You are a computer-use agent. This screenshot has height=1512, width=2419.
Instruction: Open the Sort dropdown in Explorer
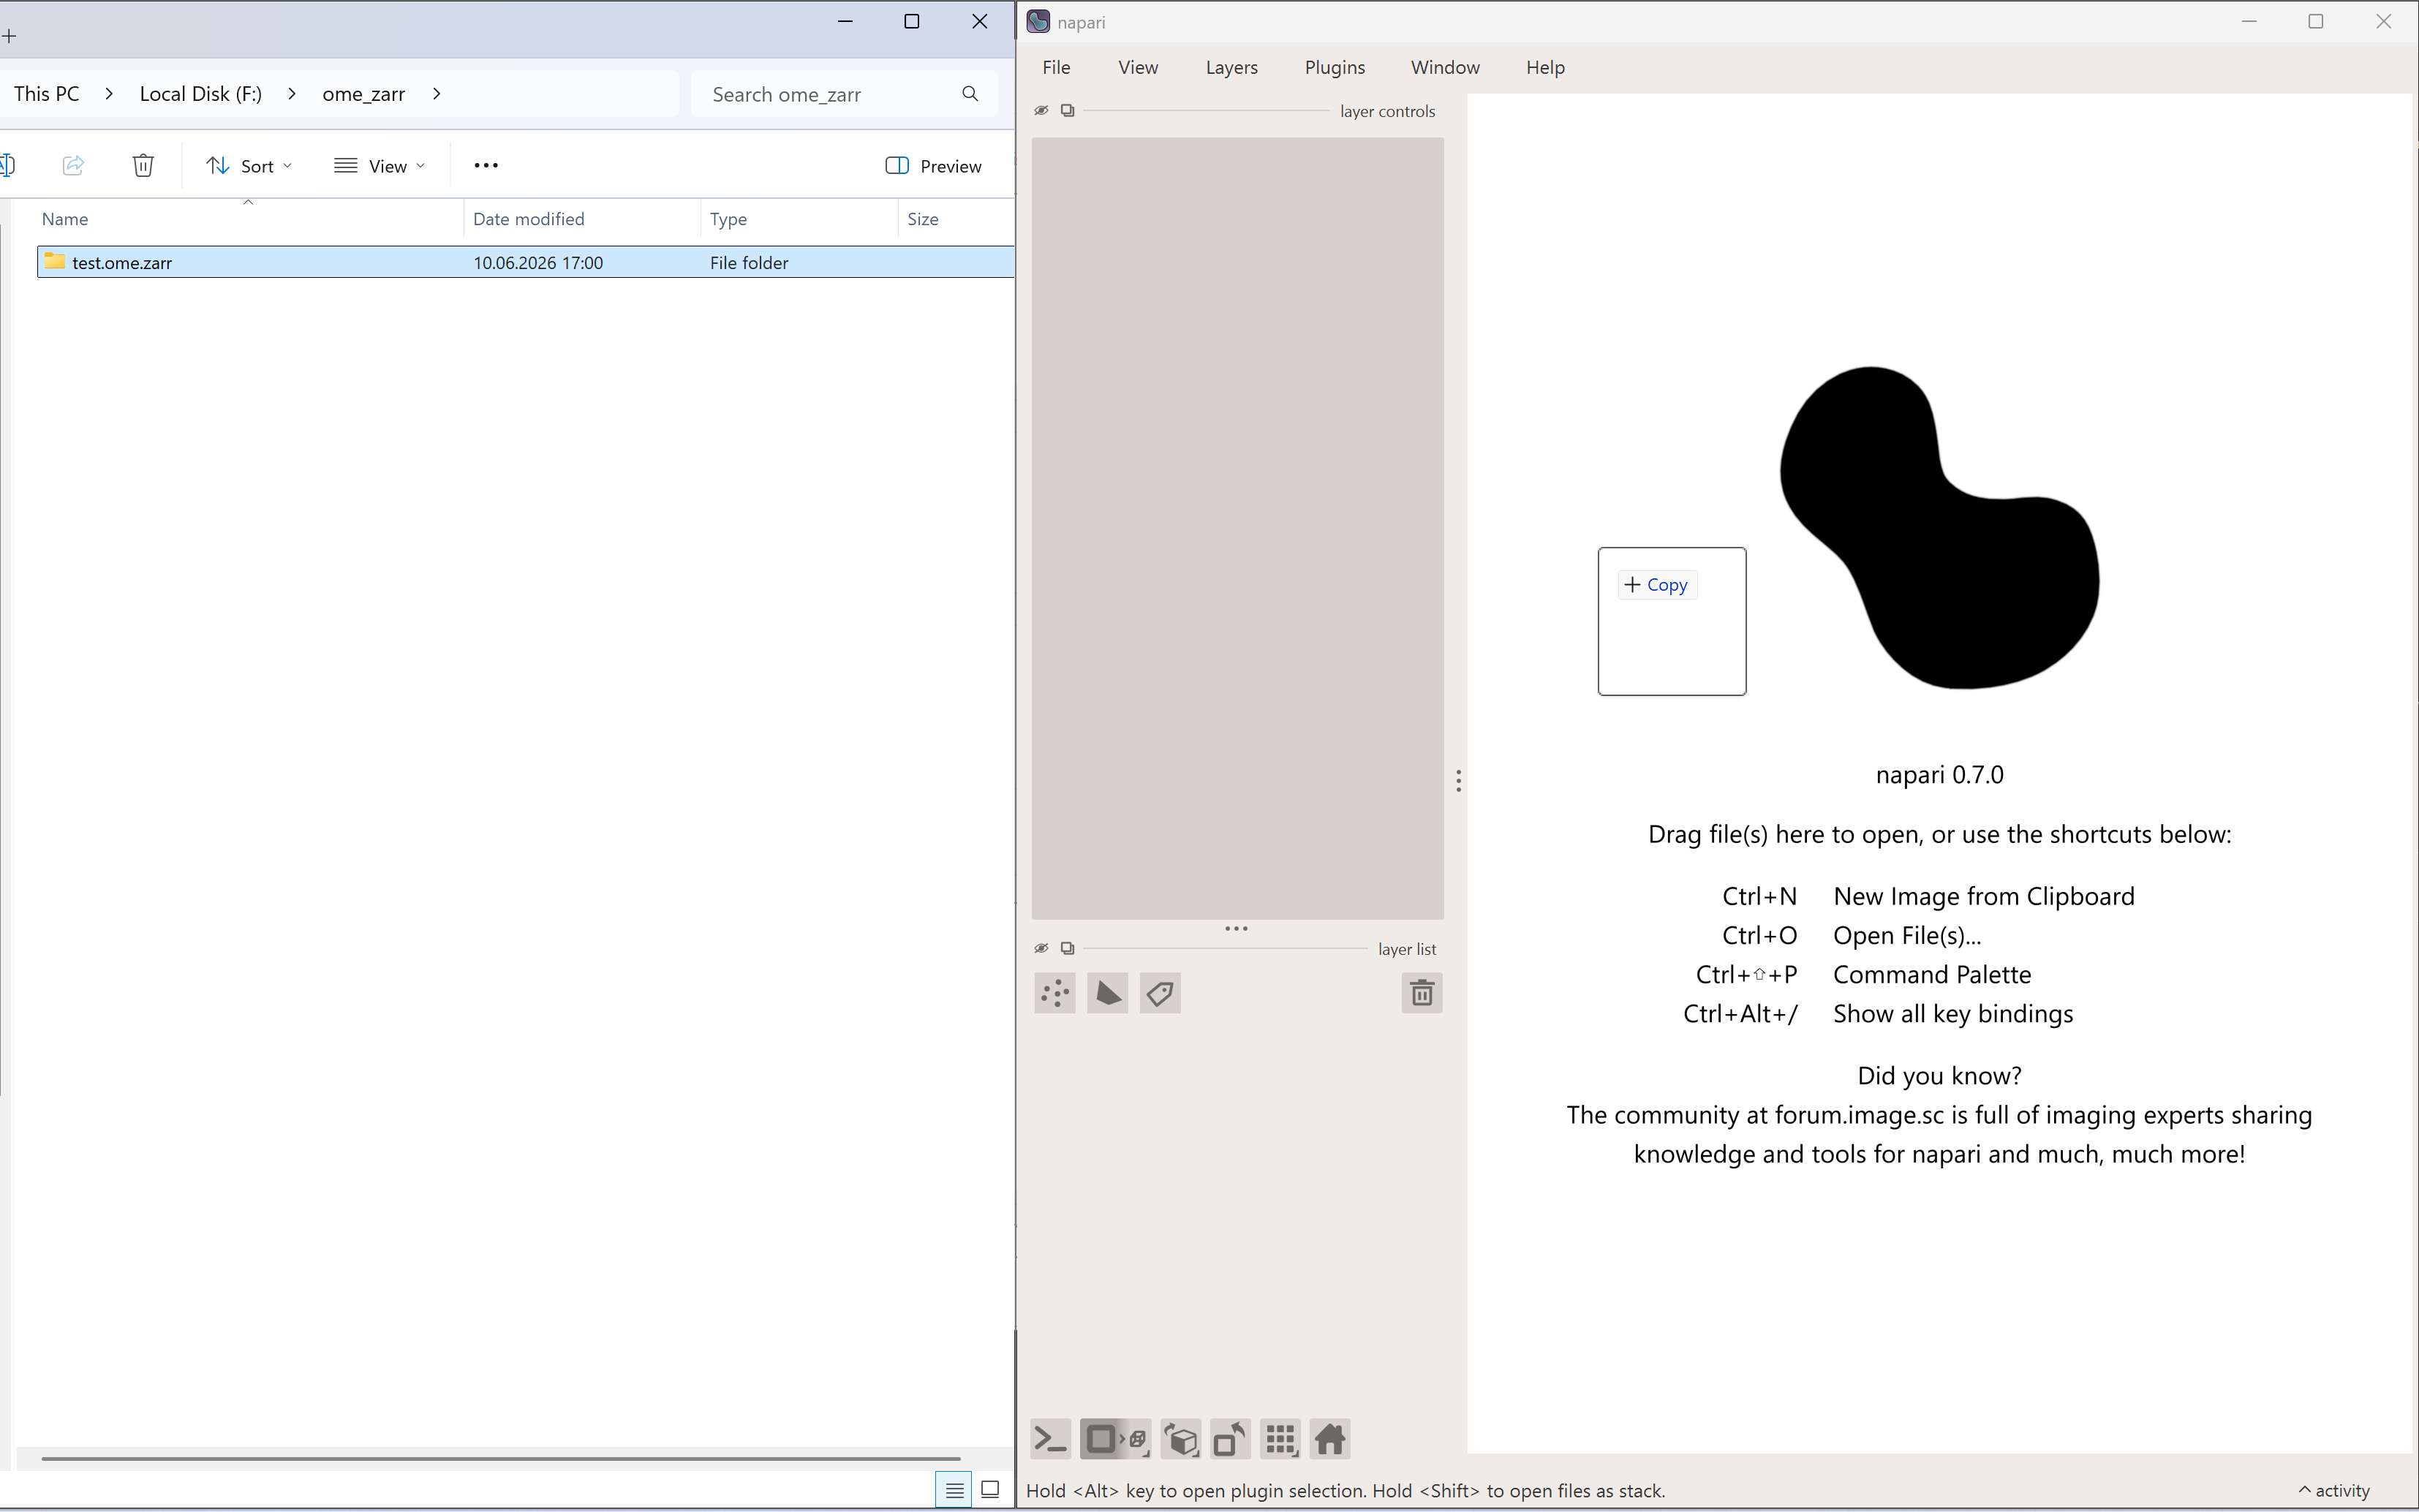[x=249, y=166]
